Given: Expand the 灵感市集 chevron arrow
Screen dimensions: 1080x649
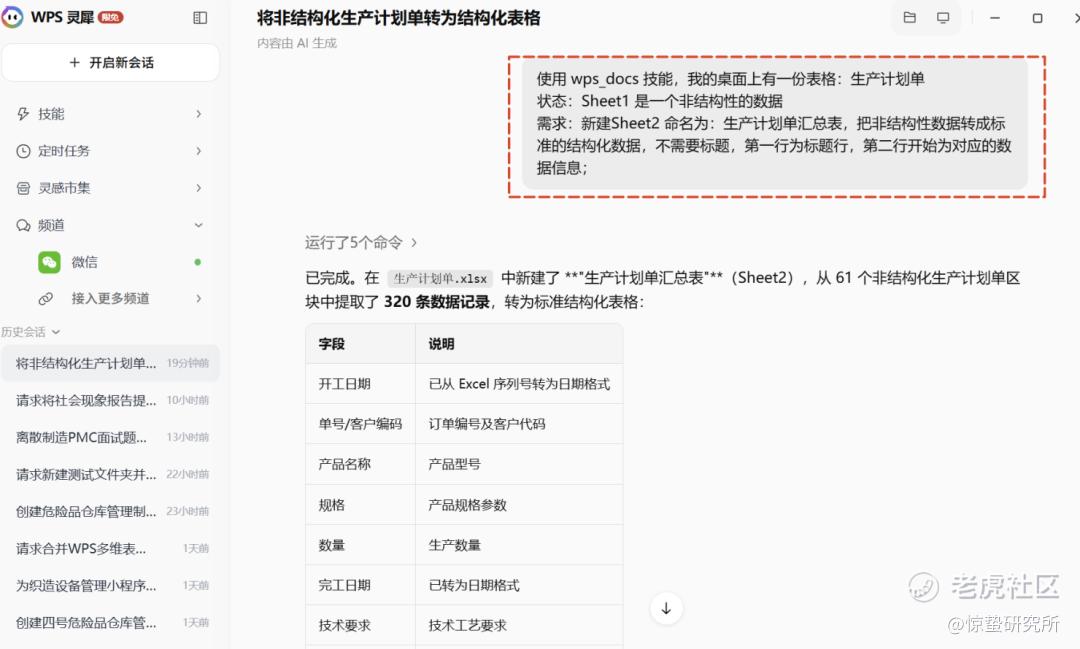Looking at the screenshot, I should [x=198, y=188].
